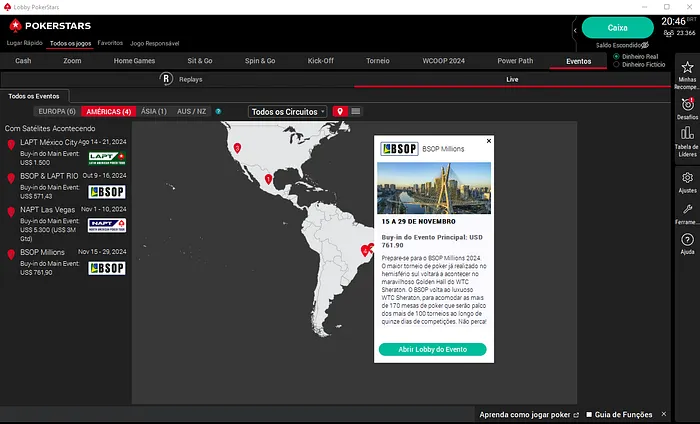Switch to map pin view
The image size is (700, 424).
(340, 111)
